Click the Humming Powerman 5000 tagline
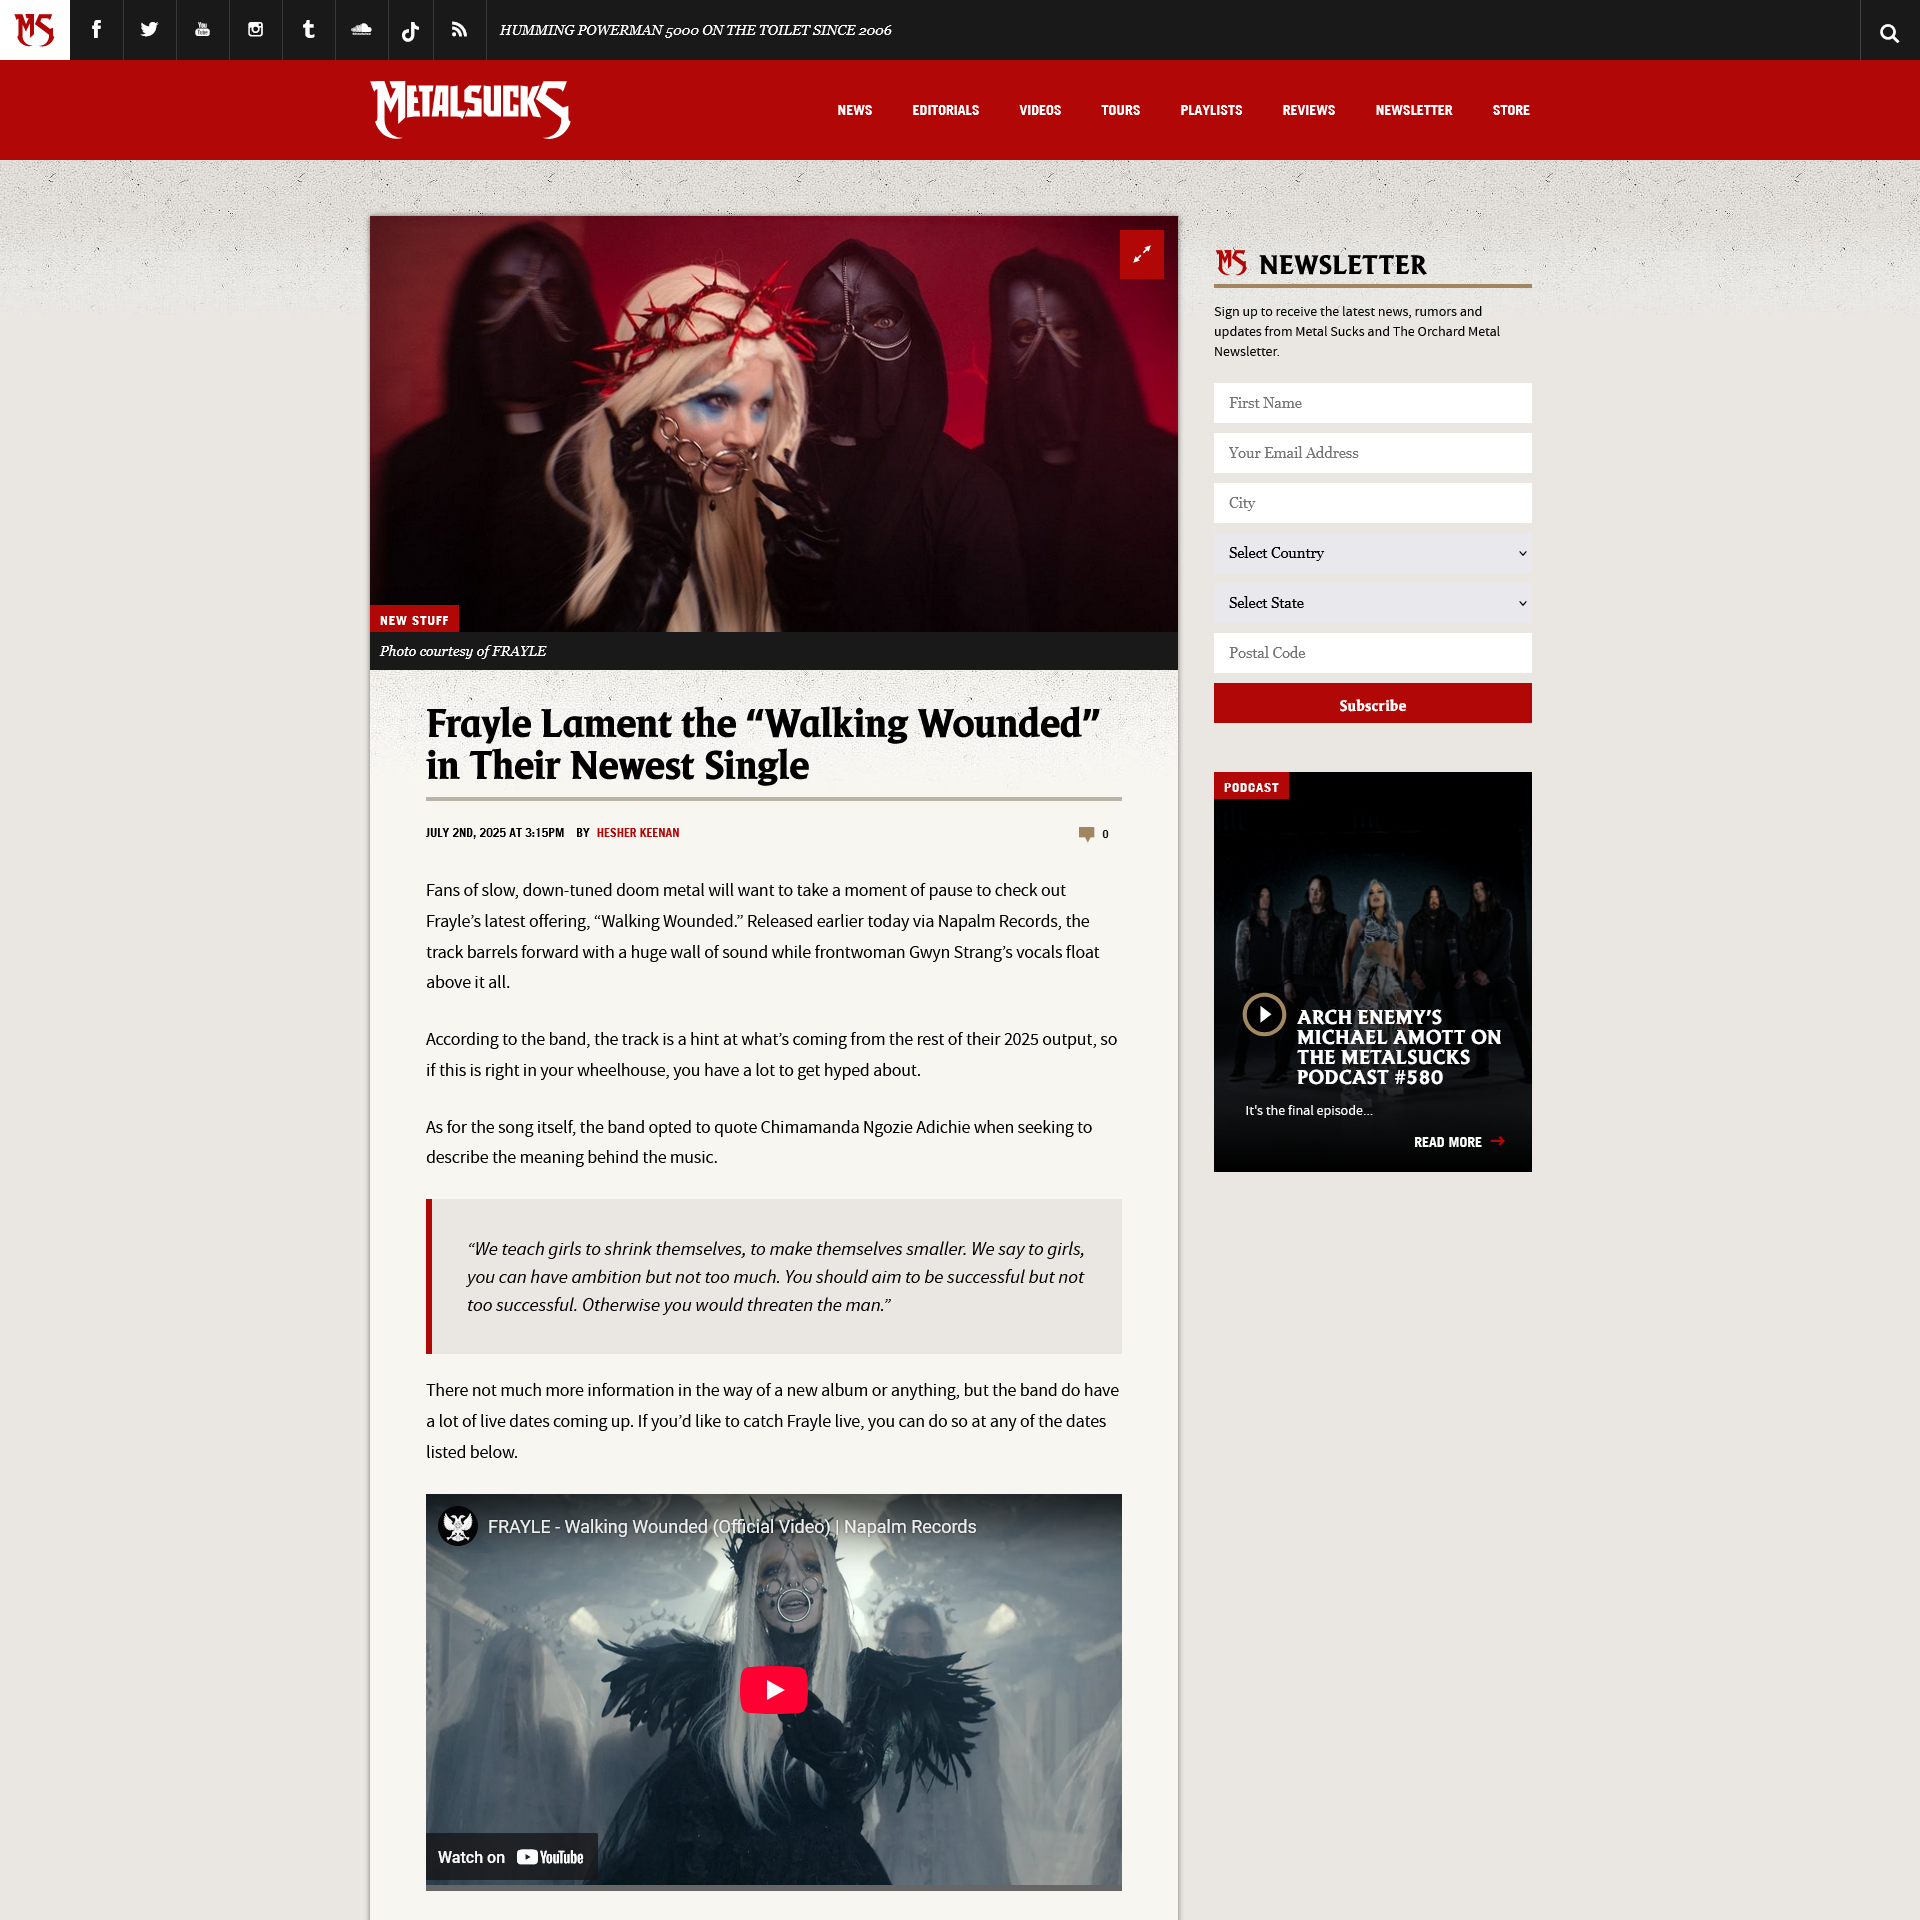This screenshot has width=1920, height=1920. [695, 30]
